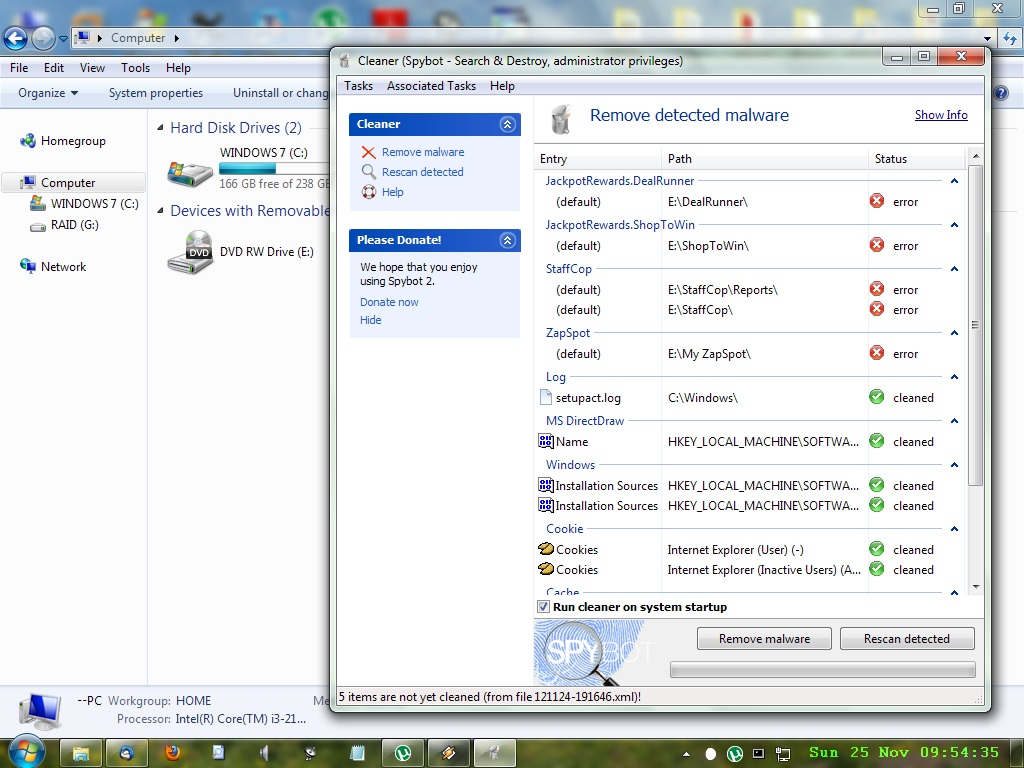Open the Tasks menu in Spybot
This screenshot has width=1024, height=768.
pos(359,86)
